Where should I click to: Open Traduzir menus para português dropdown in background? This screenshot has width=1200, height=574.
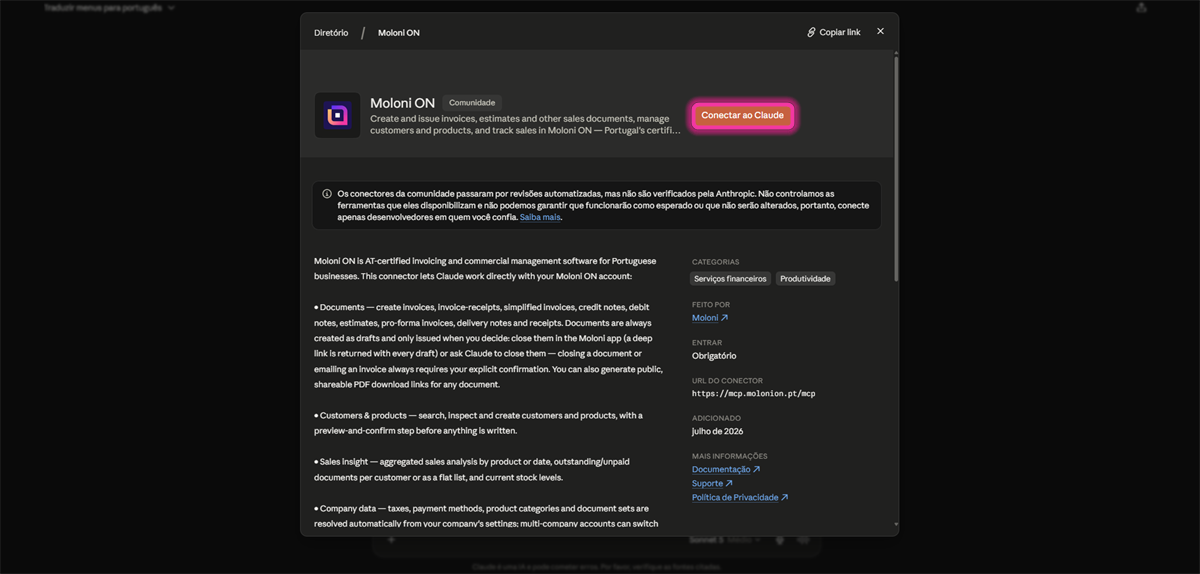click(x=109, y=8)
